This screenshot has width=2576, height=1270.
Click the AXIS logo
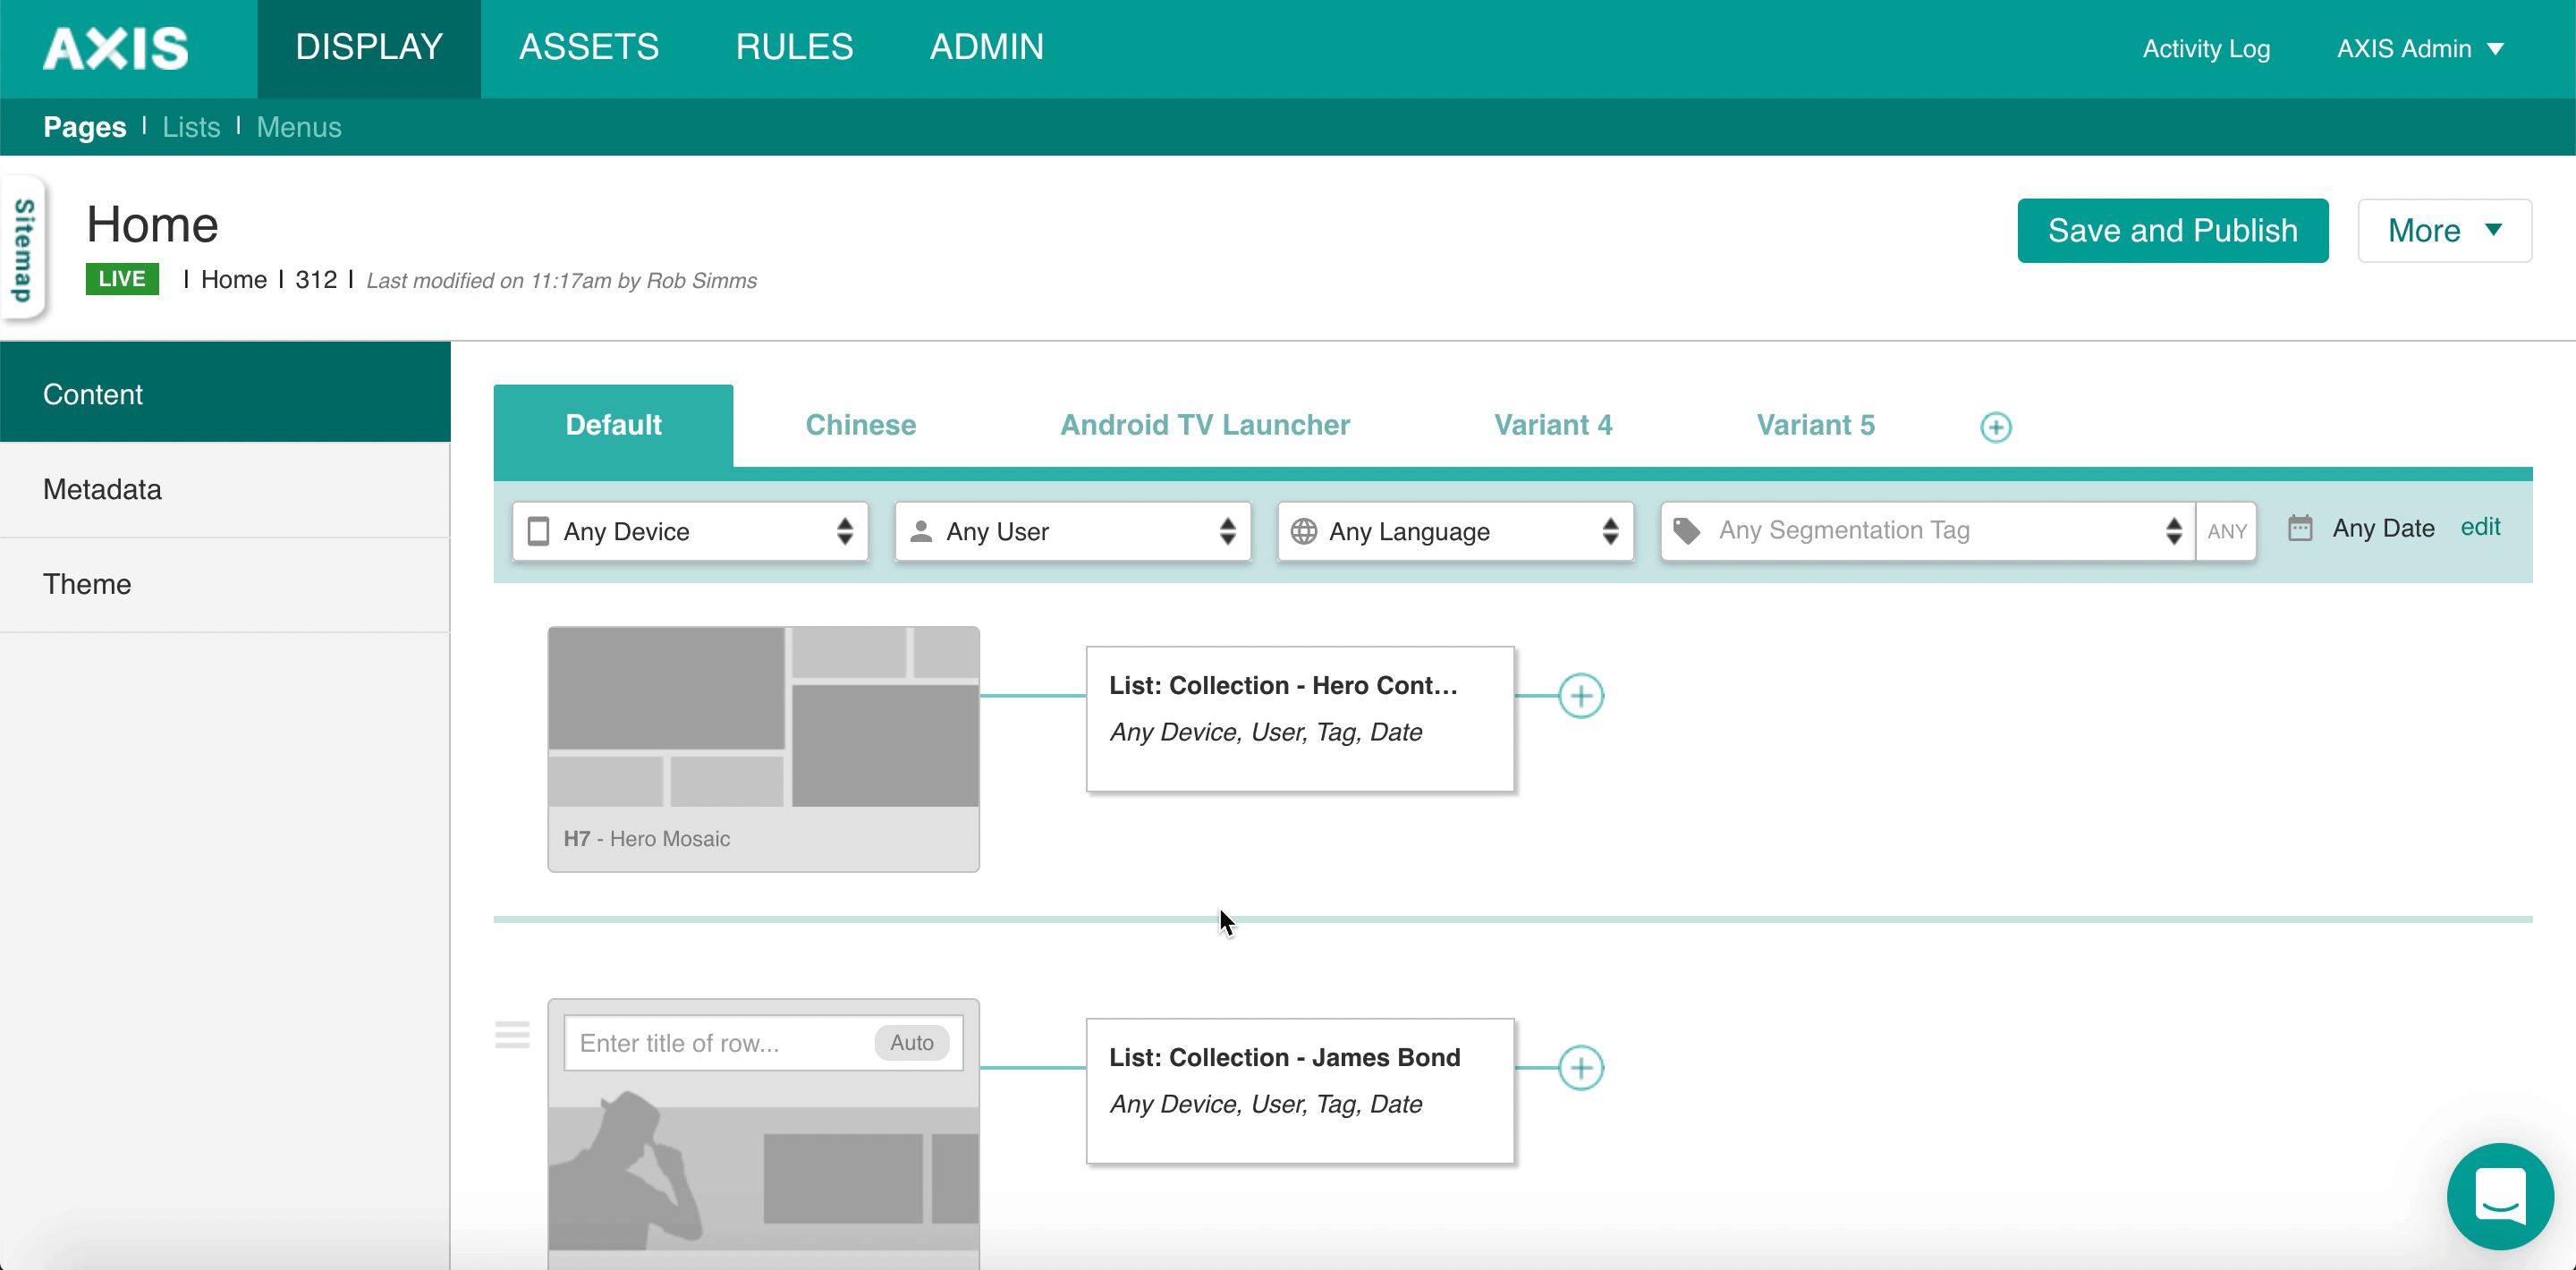pos(116,48)
